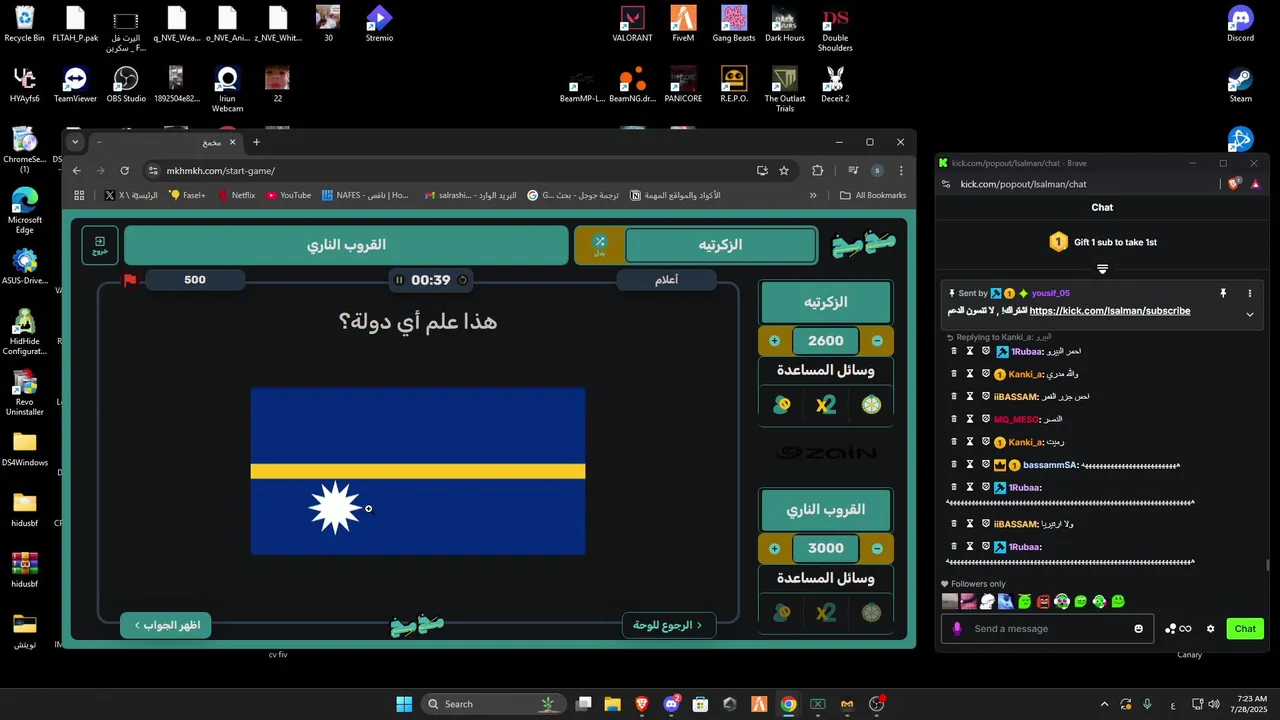Open Chrome media controls icon
This screenshot has height=720, width=1280.
tap(853, 170)
